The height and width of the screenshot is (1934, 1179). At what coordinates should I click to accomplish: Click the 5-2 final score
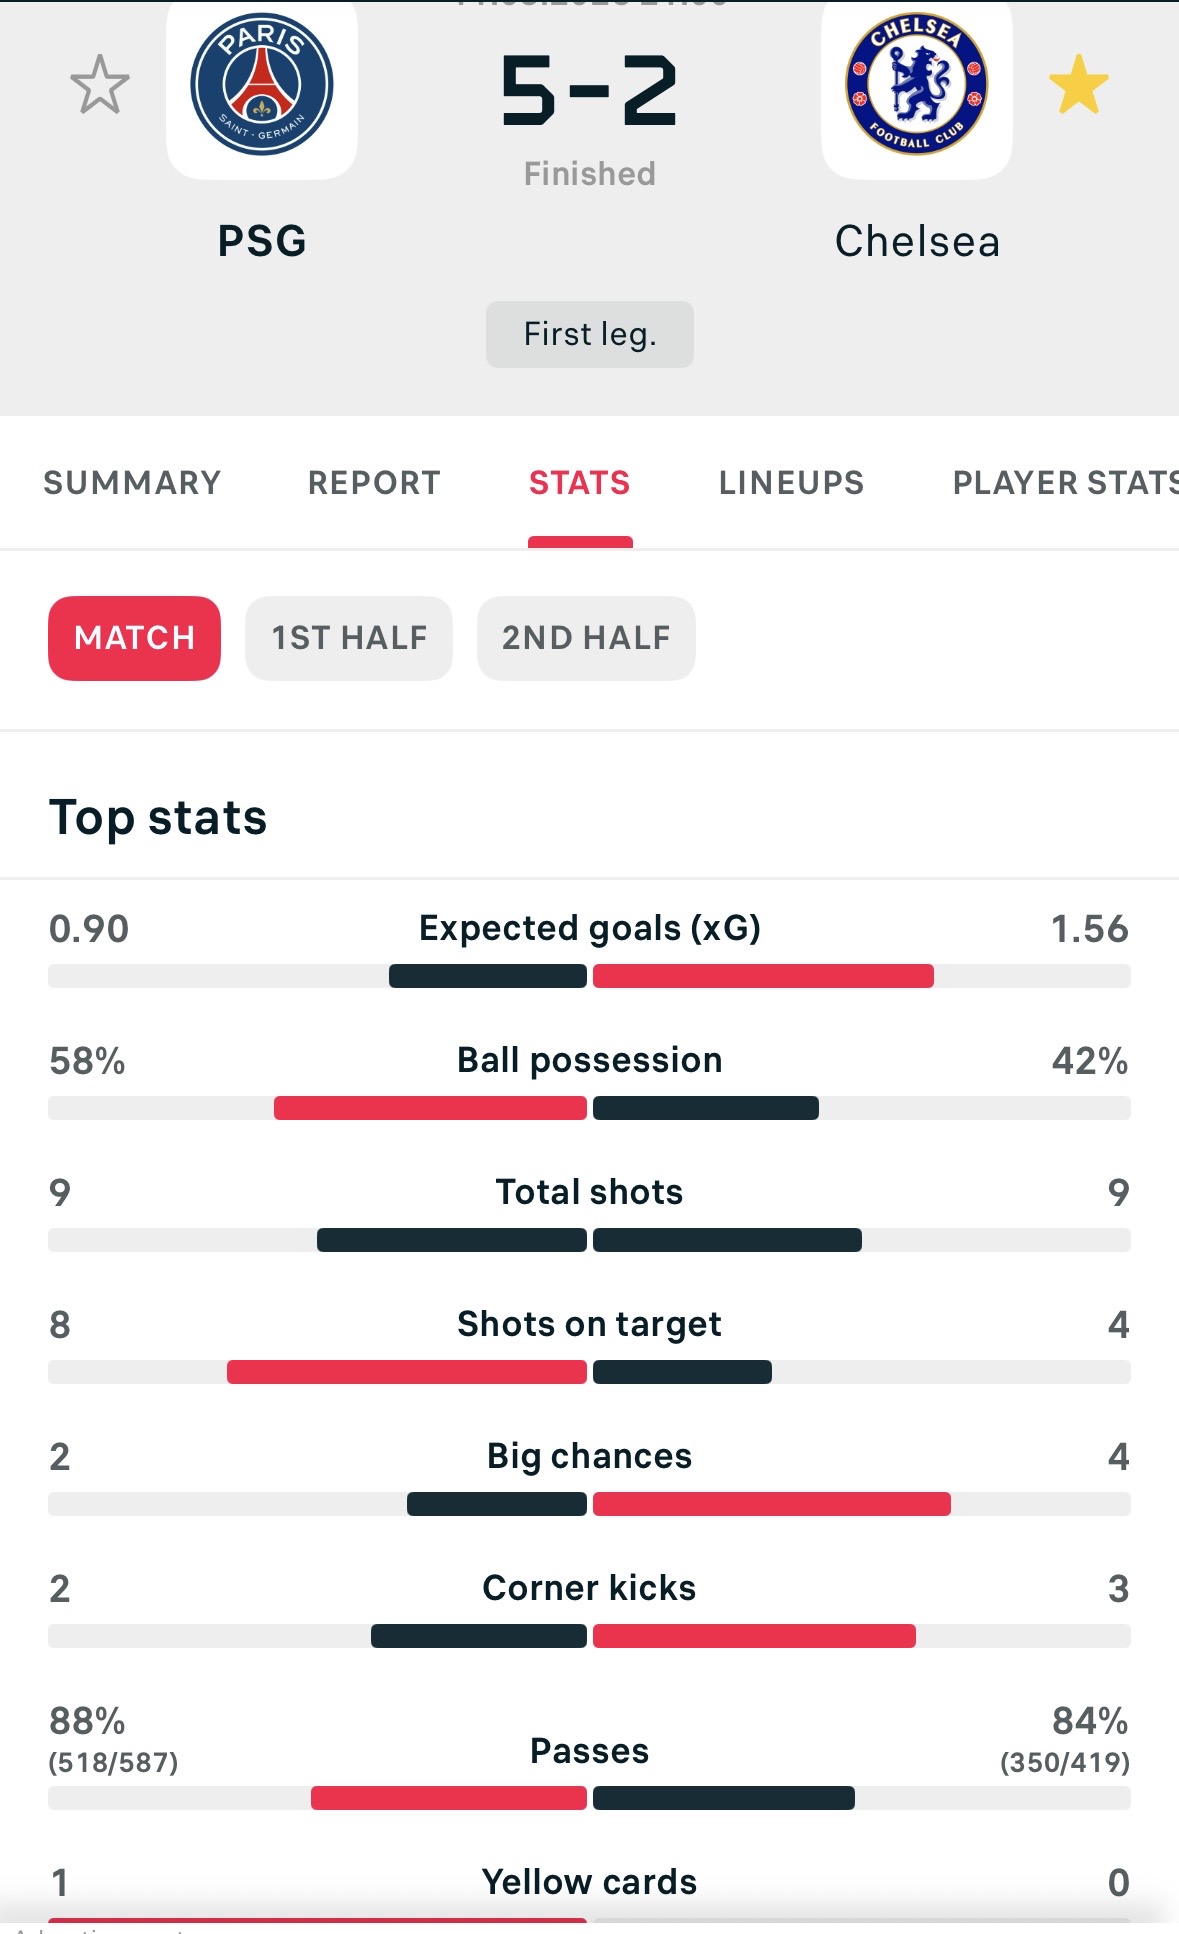click(590, 91)
